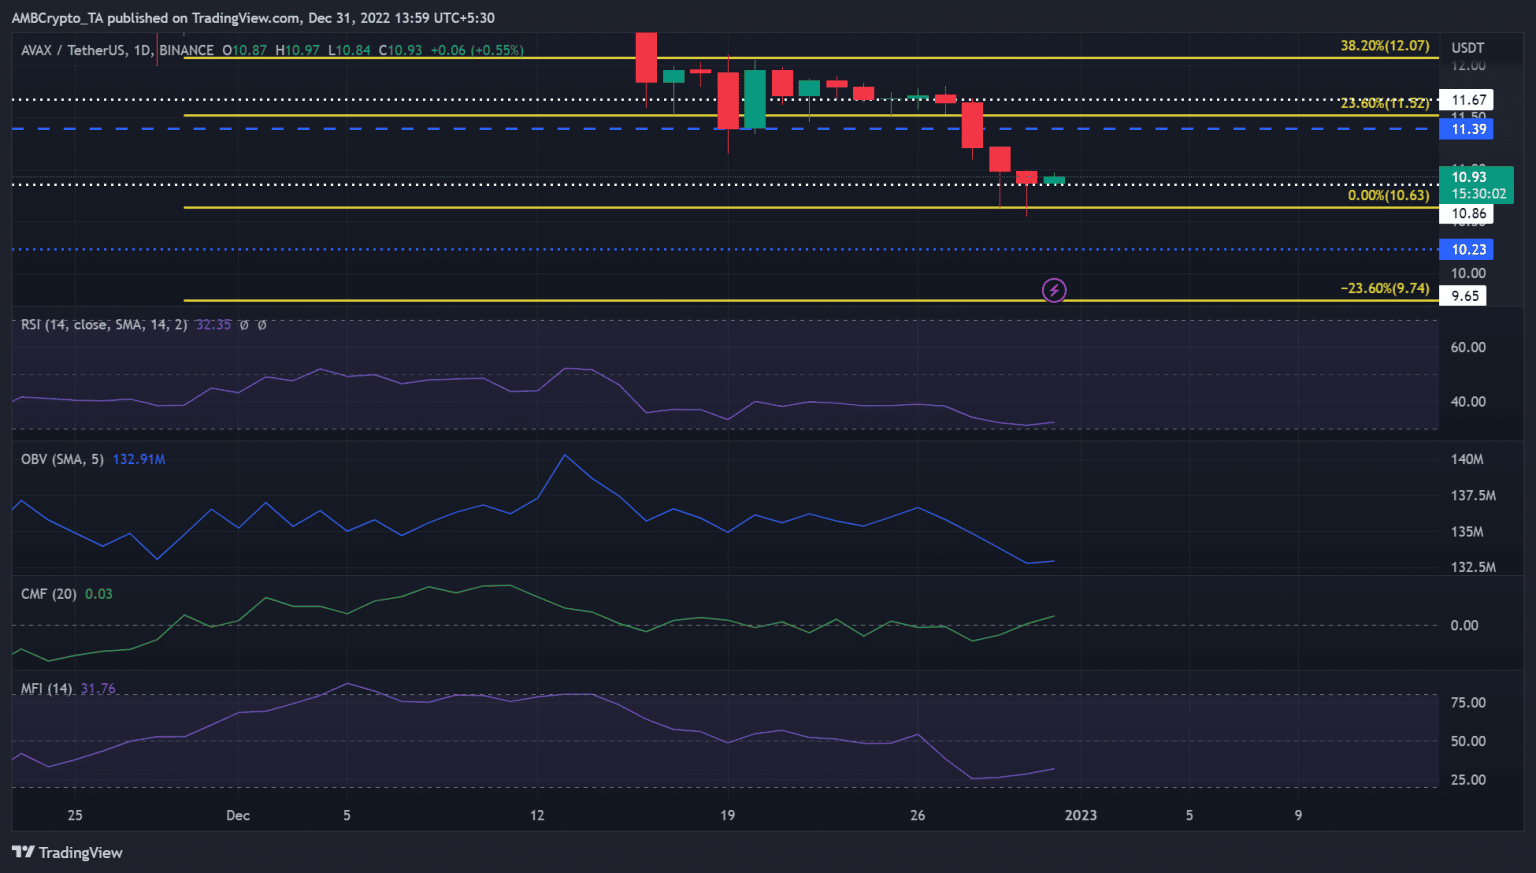Click the Dec date label on time axis
This screenshot has height=873, width=1536.
coord(238,815)
